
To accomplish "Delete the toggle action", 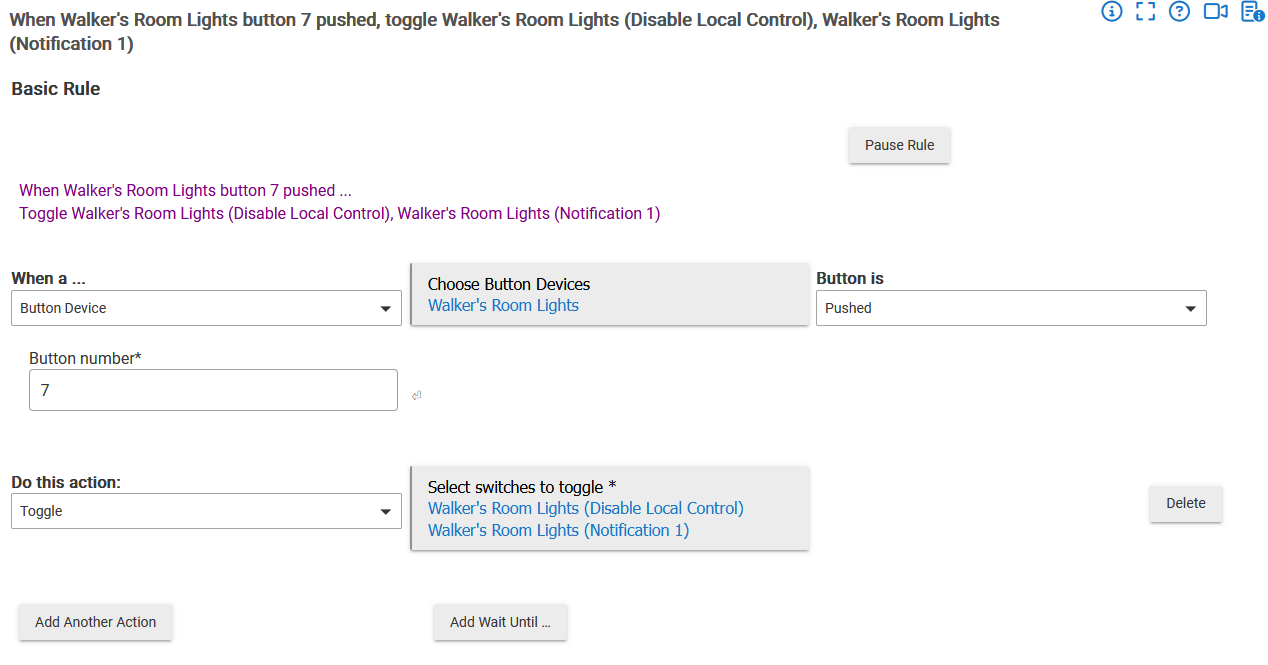I will click(1185, 503).
